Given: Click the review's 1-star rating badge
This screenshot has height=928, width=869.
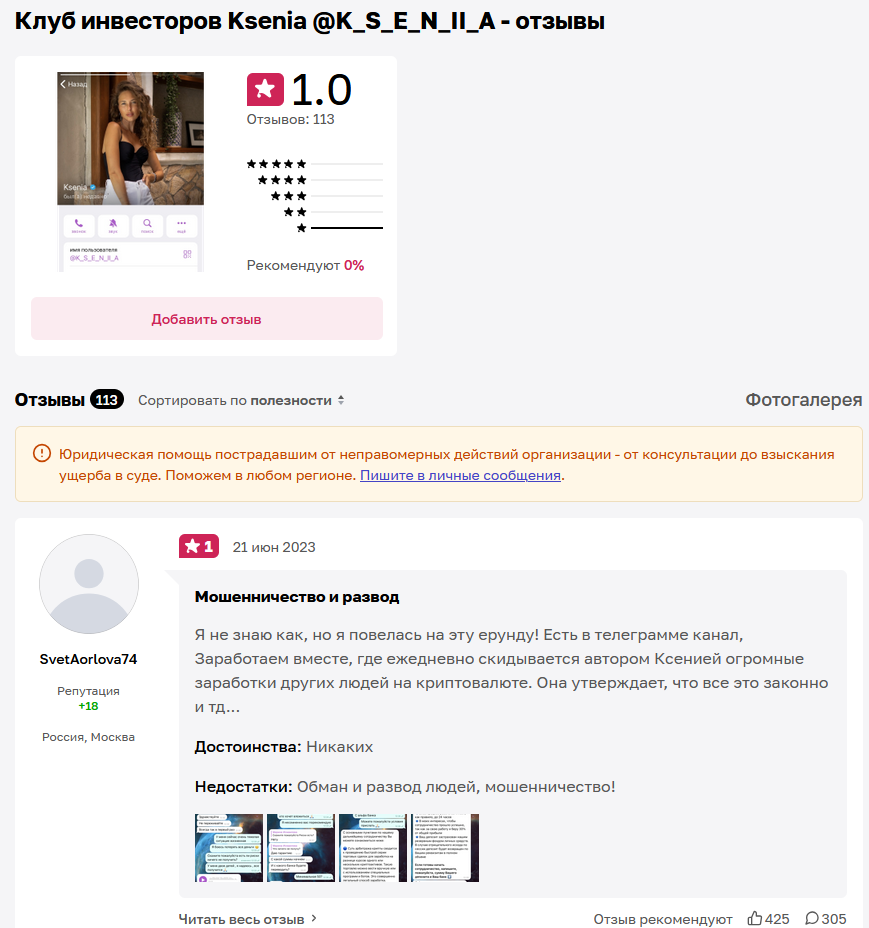Looking at the screenshot, I should (199, 546).
